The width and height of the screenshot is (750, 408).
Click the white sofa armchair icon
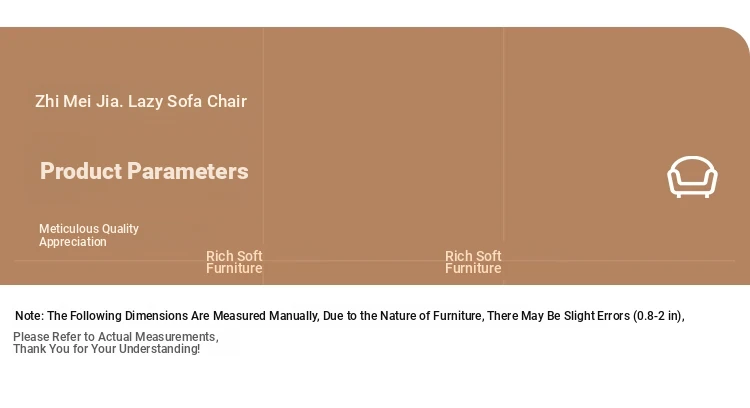692,177
